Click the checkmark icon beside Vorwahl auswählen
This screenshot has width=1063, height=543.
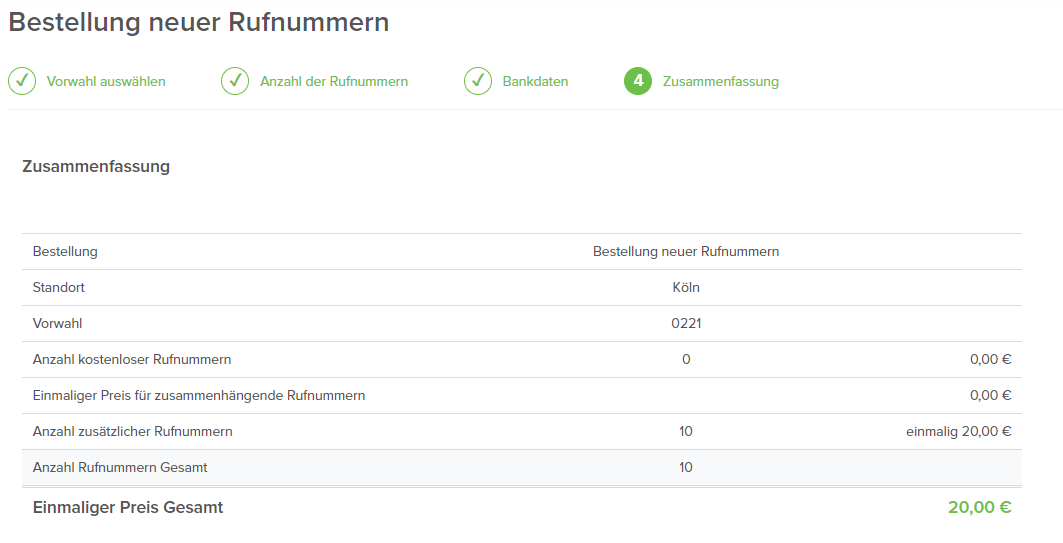pyautogui.click(x=22, y=81)
